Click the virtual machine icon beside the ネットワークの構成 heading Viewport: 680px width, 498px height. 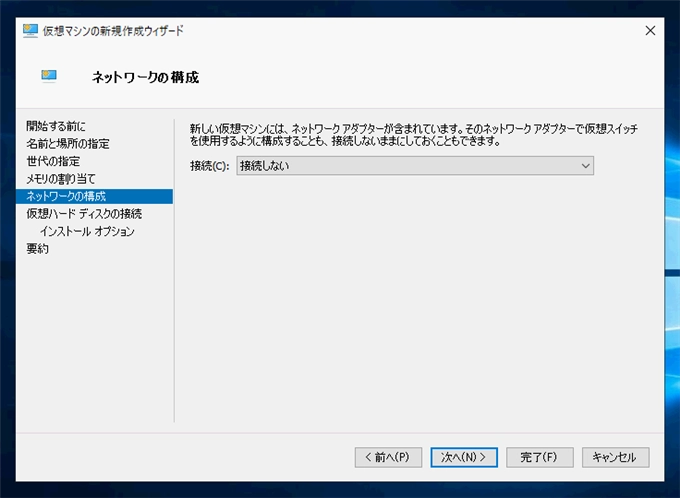[49, 76]
